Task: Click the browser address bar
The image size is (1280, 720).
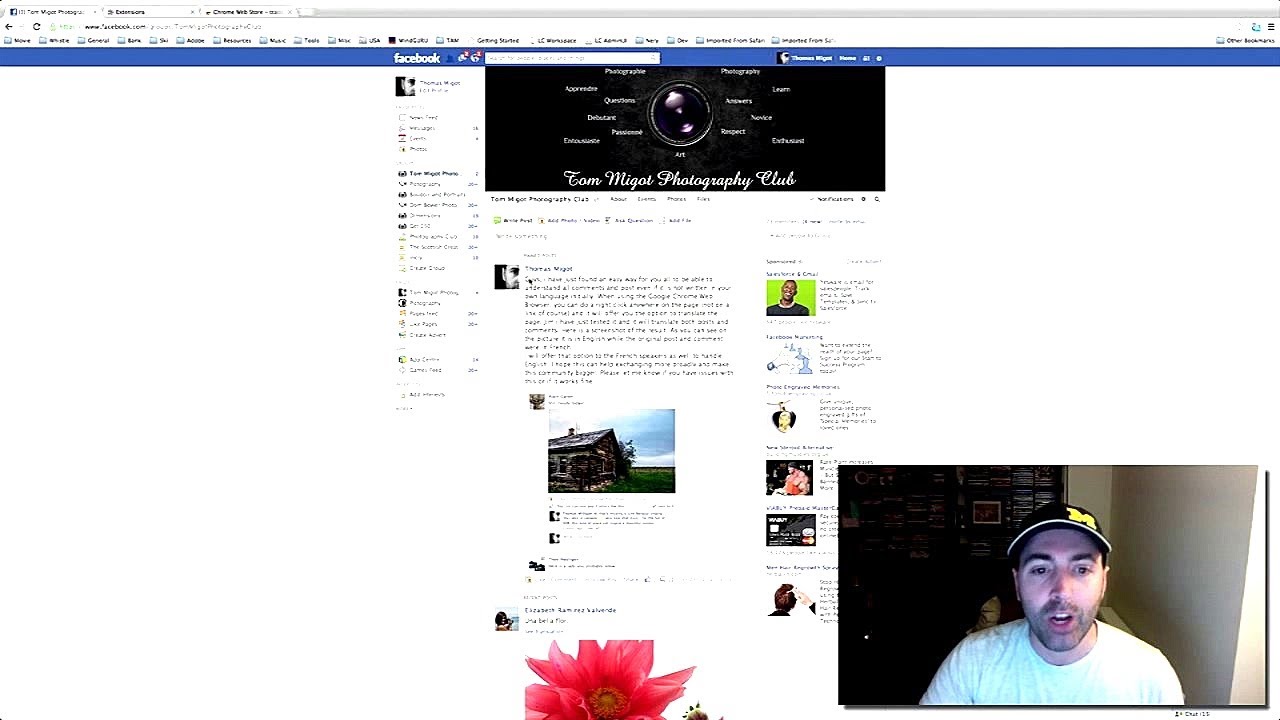Action: click(640, 26)
